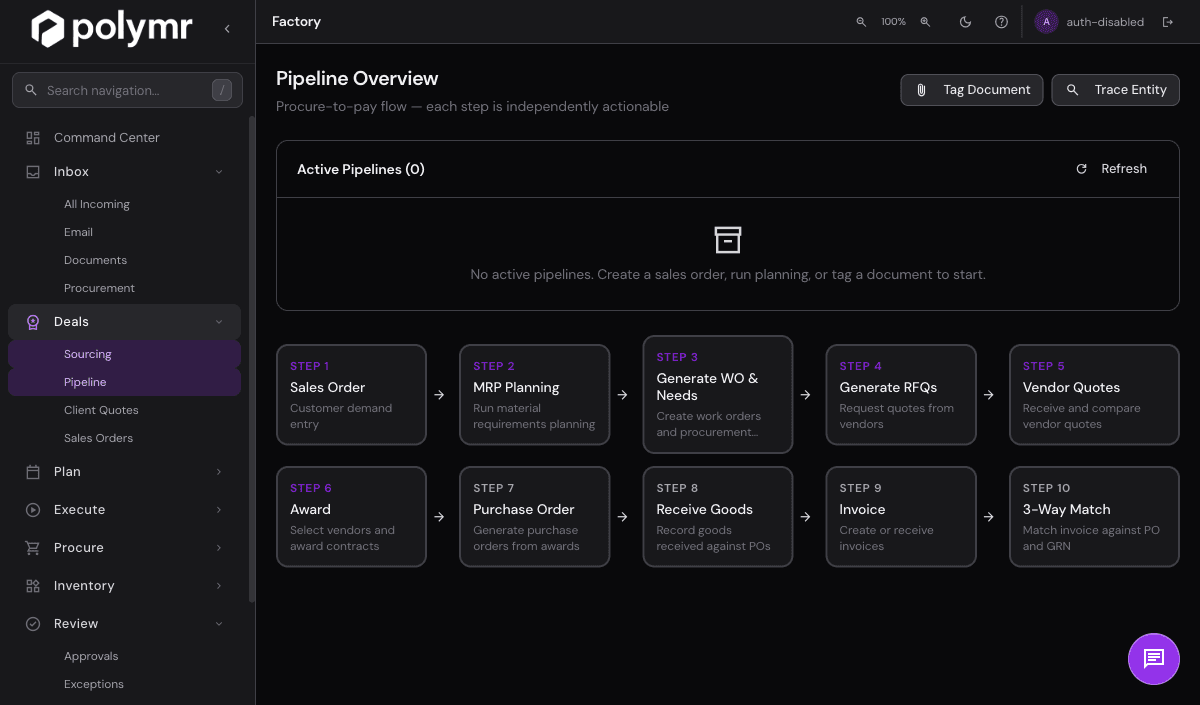Click the Active Pipelines (0) heading
The height and width of the screenshot is (705, 1200).
[x=361, y=169]
